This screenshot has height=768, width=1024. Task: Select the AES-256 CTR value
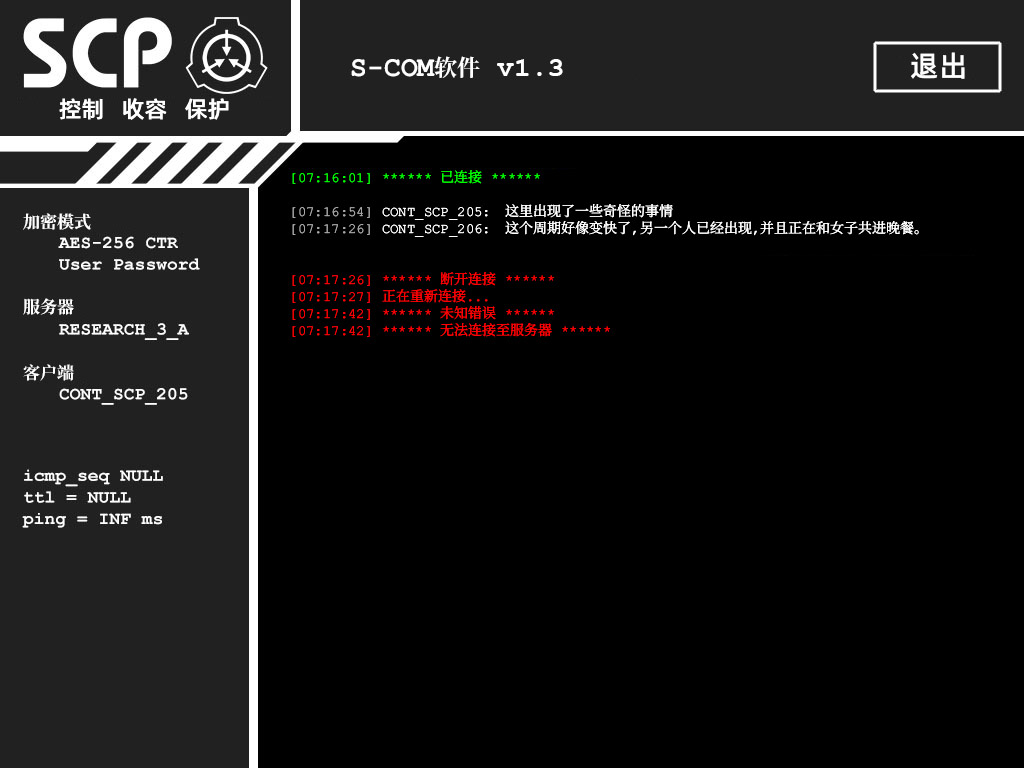[x=118, y=243]
